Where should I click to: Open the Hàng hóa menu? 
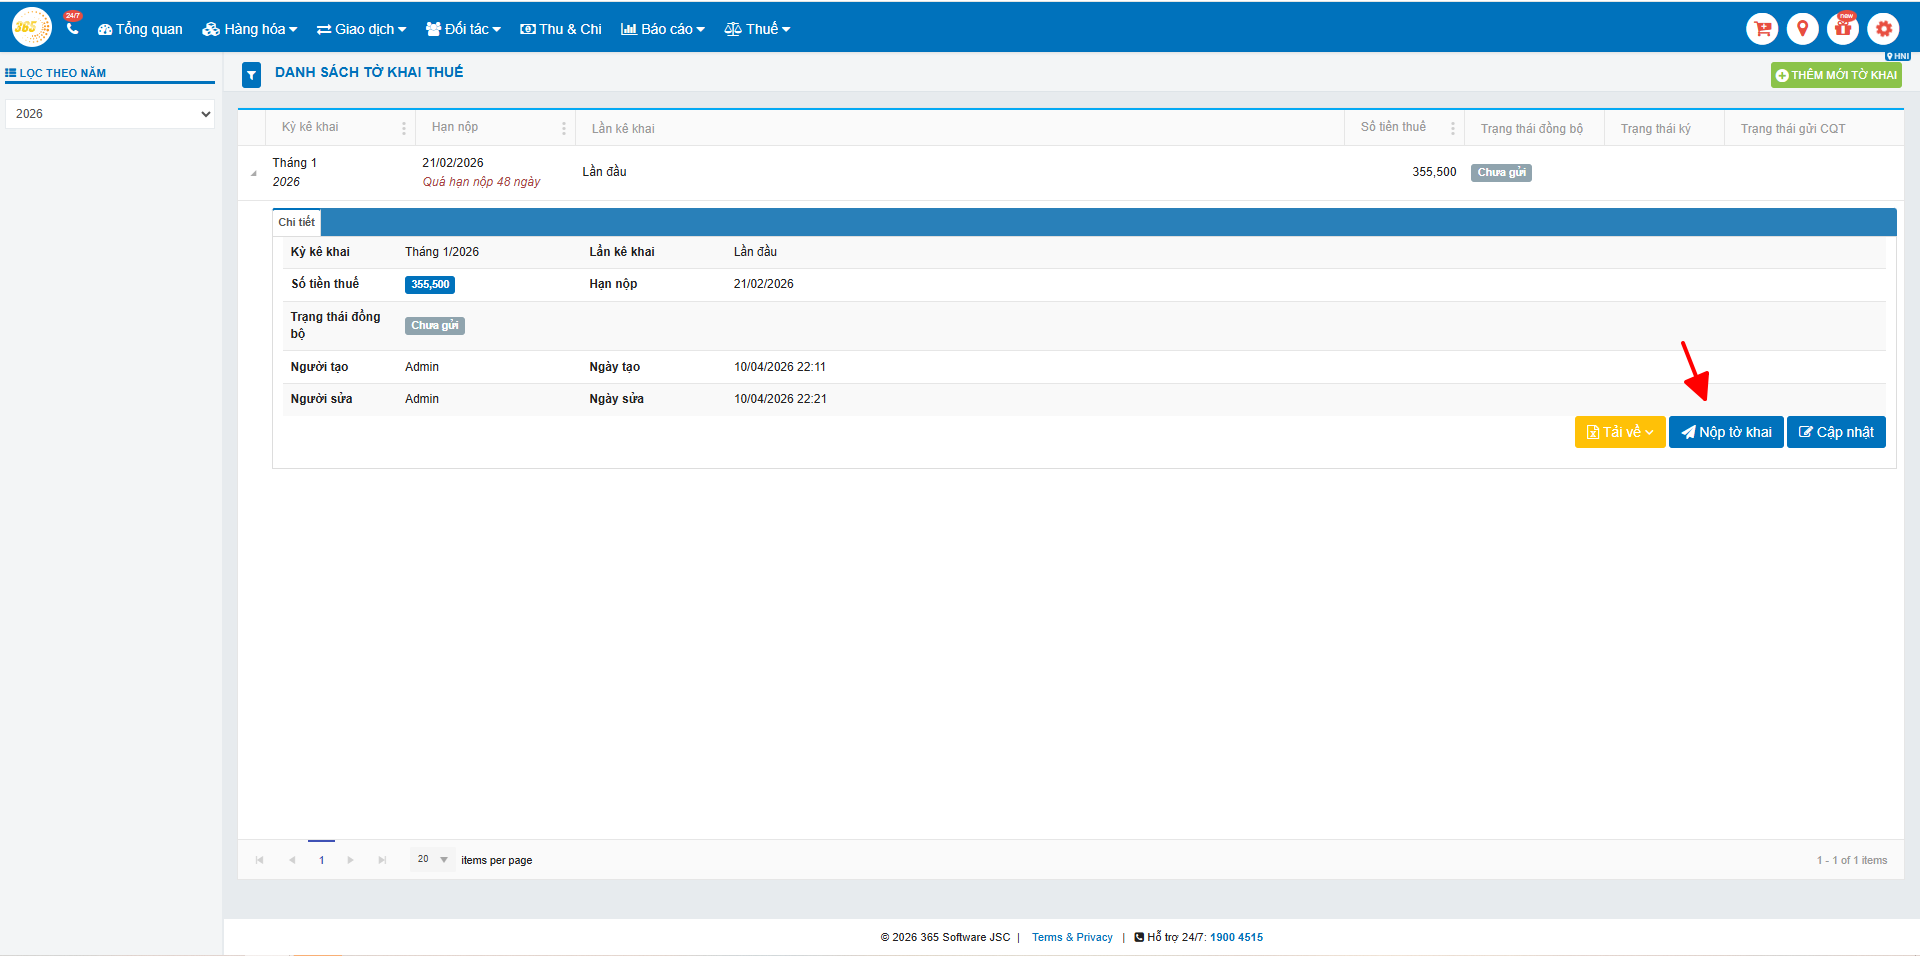pyautogui.click(x=250, y=29)
